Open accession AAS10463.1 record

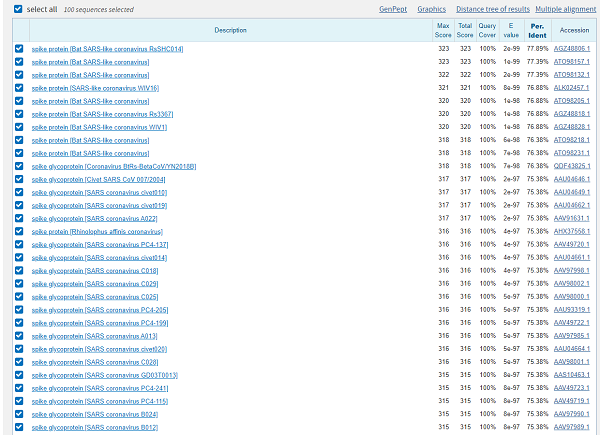pos(573,374)
